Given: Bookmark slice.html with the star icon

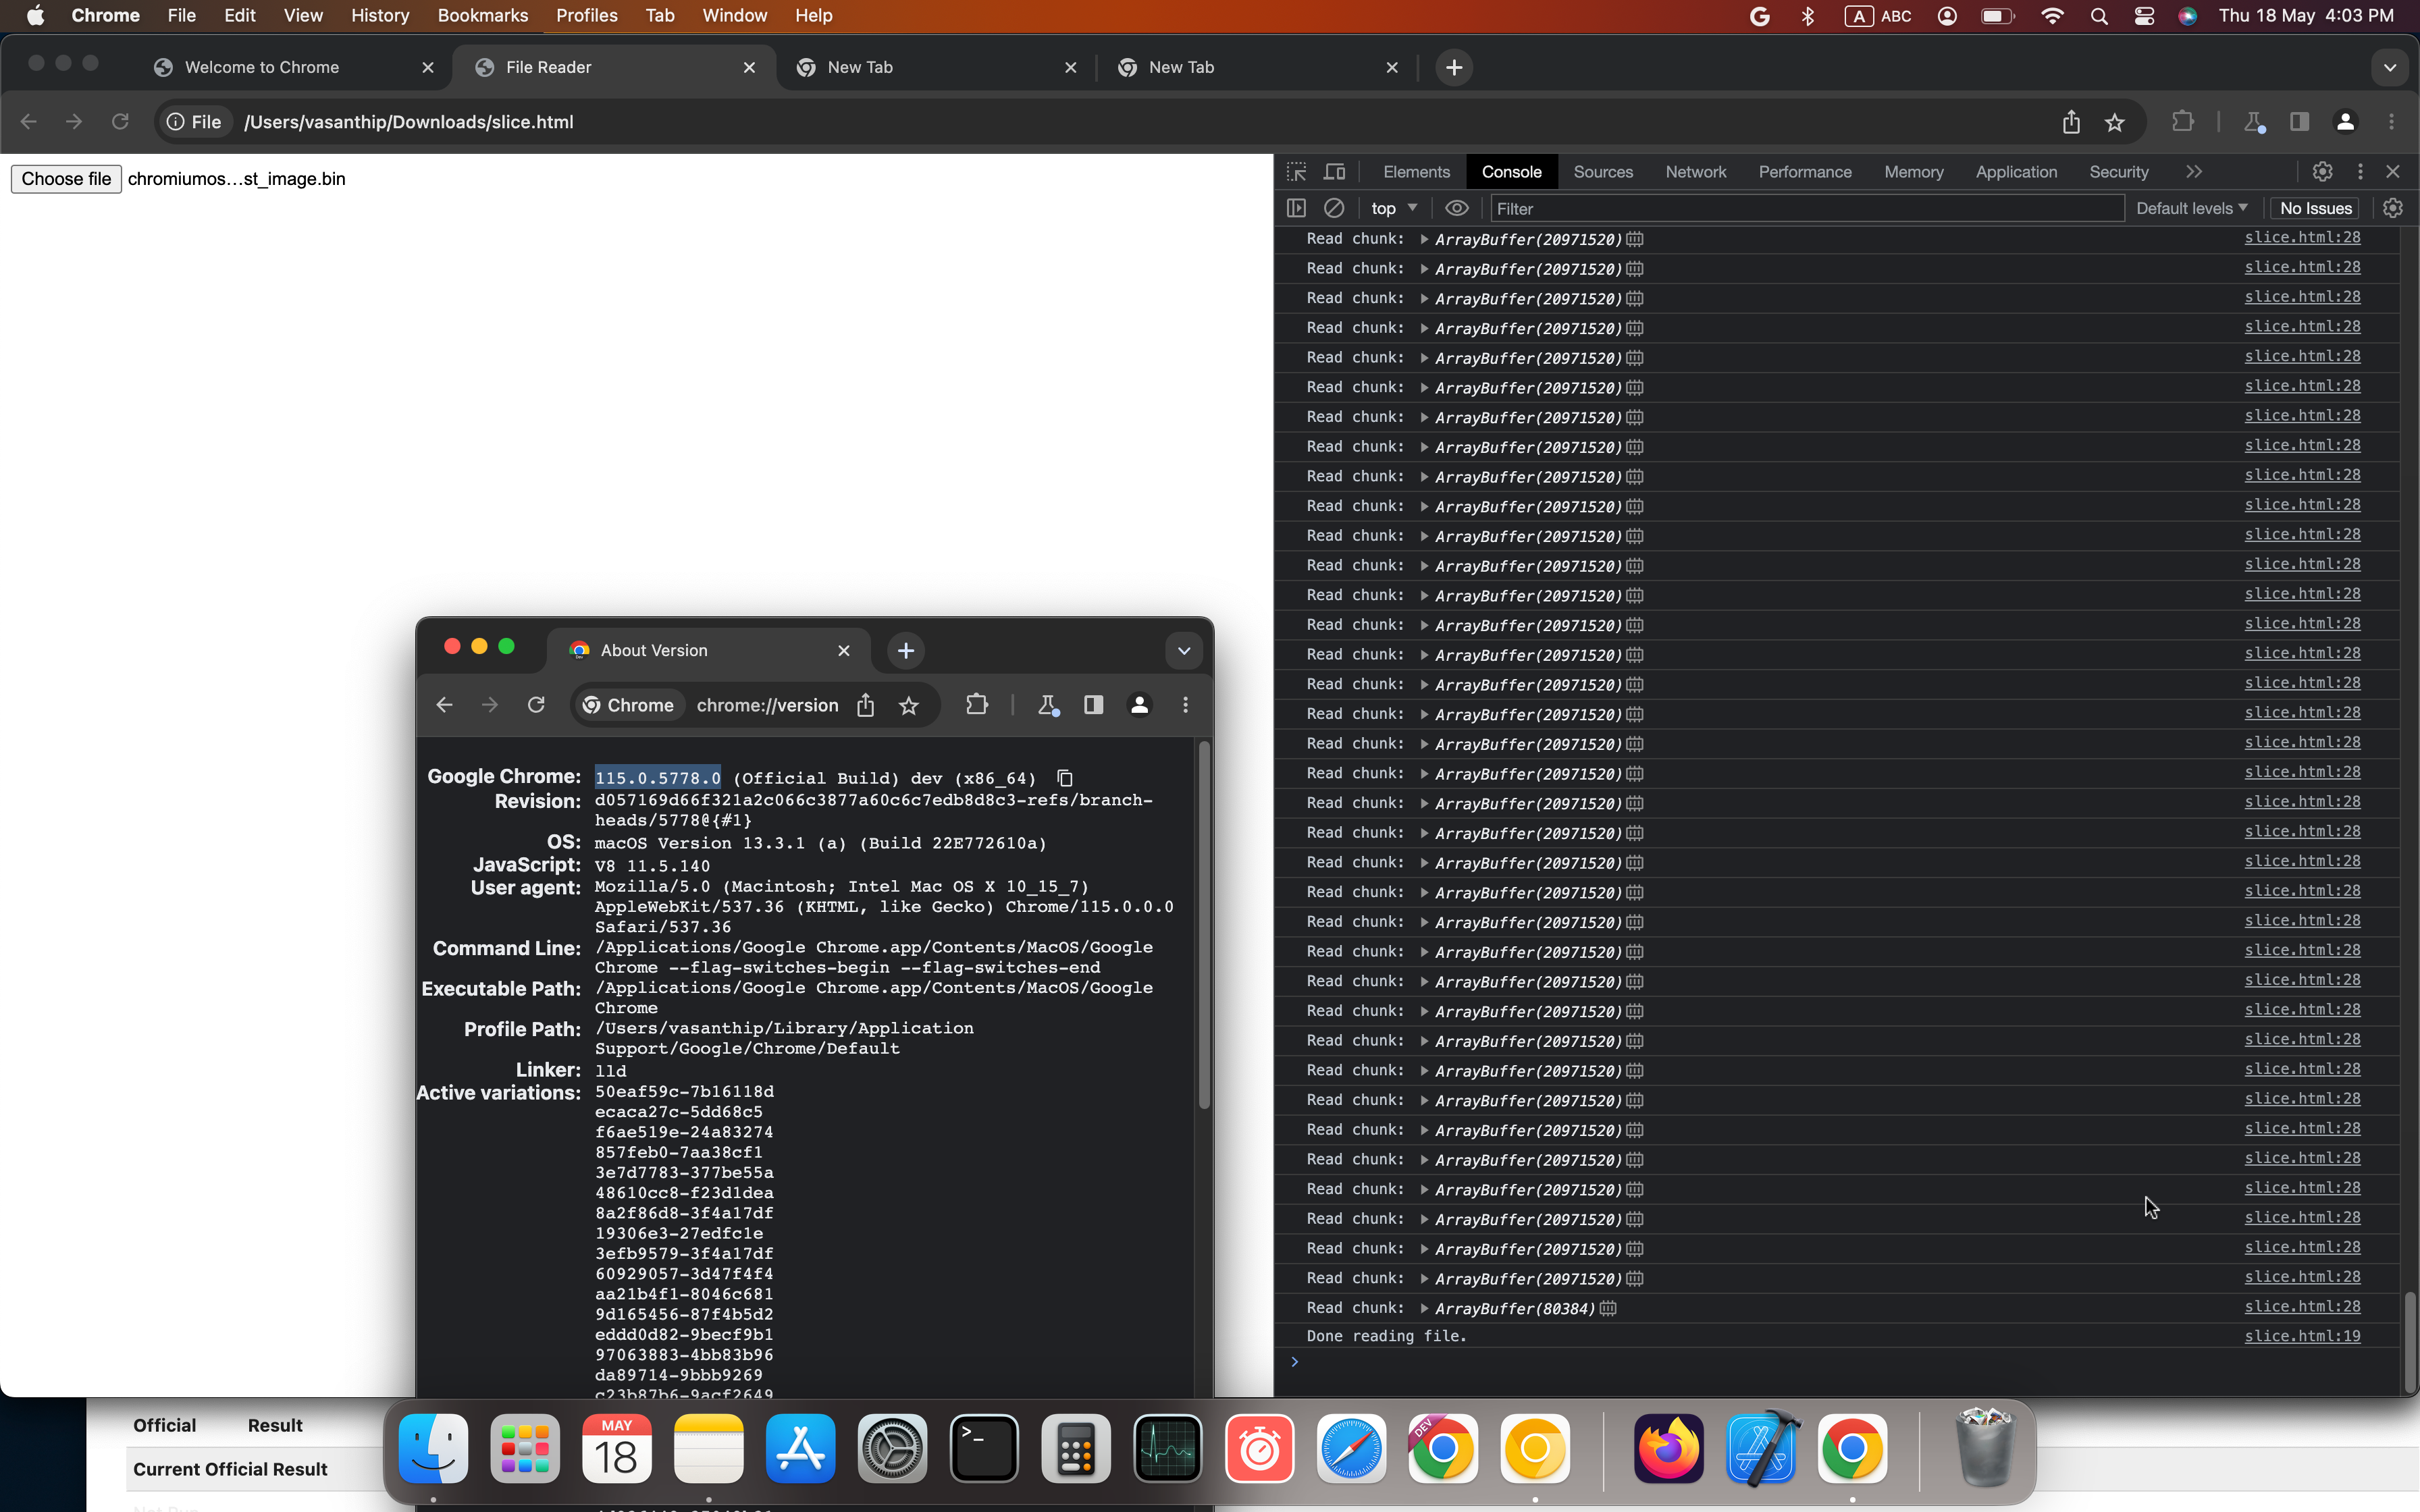Looking at the screenshot, I should pyautogui.click(x=2114, y=122).
